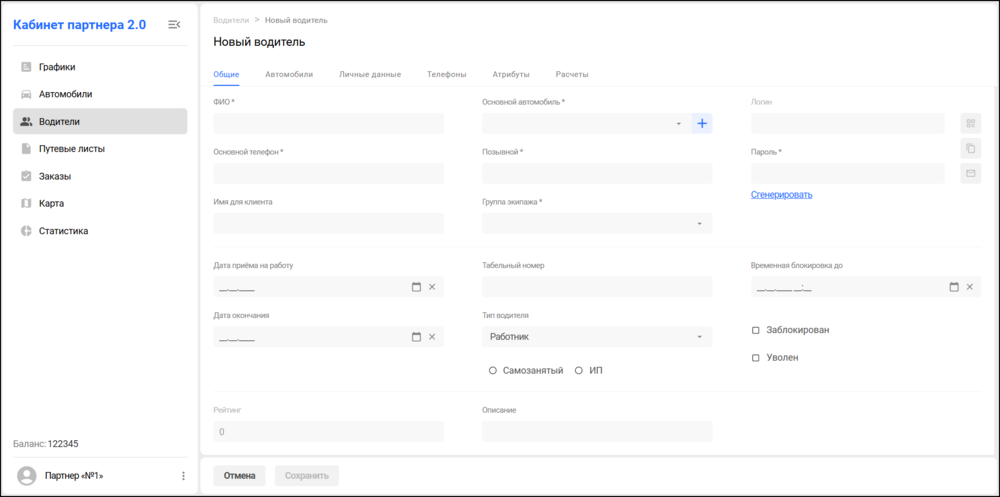This screenshot has height=497, width=1000.
Task: Click the Табельный номер input field
Action: coord(597,287)
